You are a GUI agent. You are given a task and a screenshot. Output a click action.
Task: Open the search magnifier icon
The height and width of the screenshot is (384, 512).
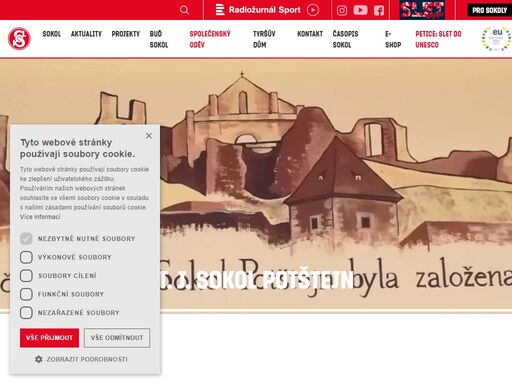184,10
